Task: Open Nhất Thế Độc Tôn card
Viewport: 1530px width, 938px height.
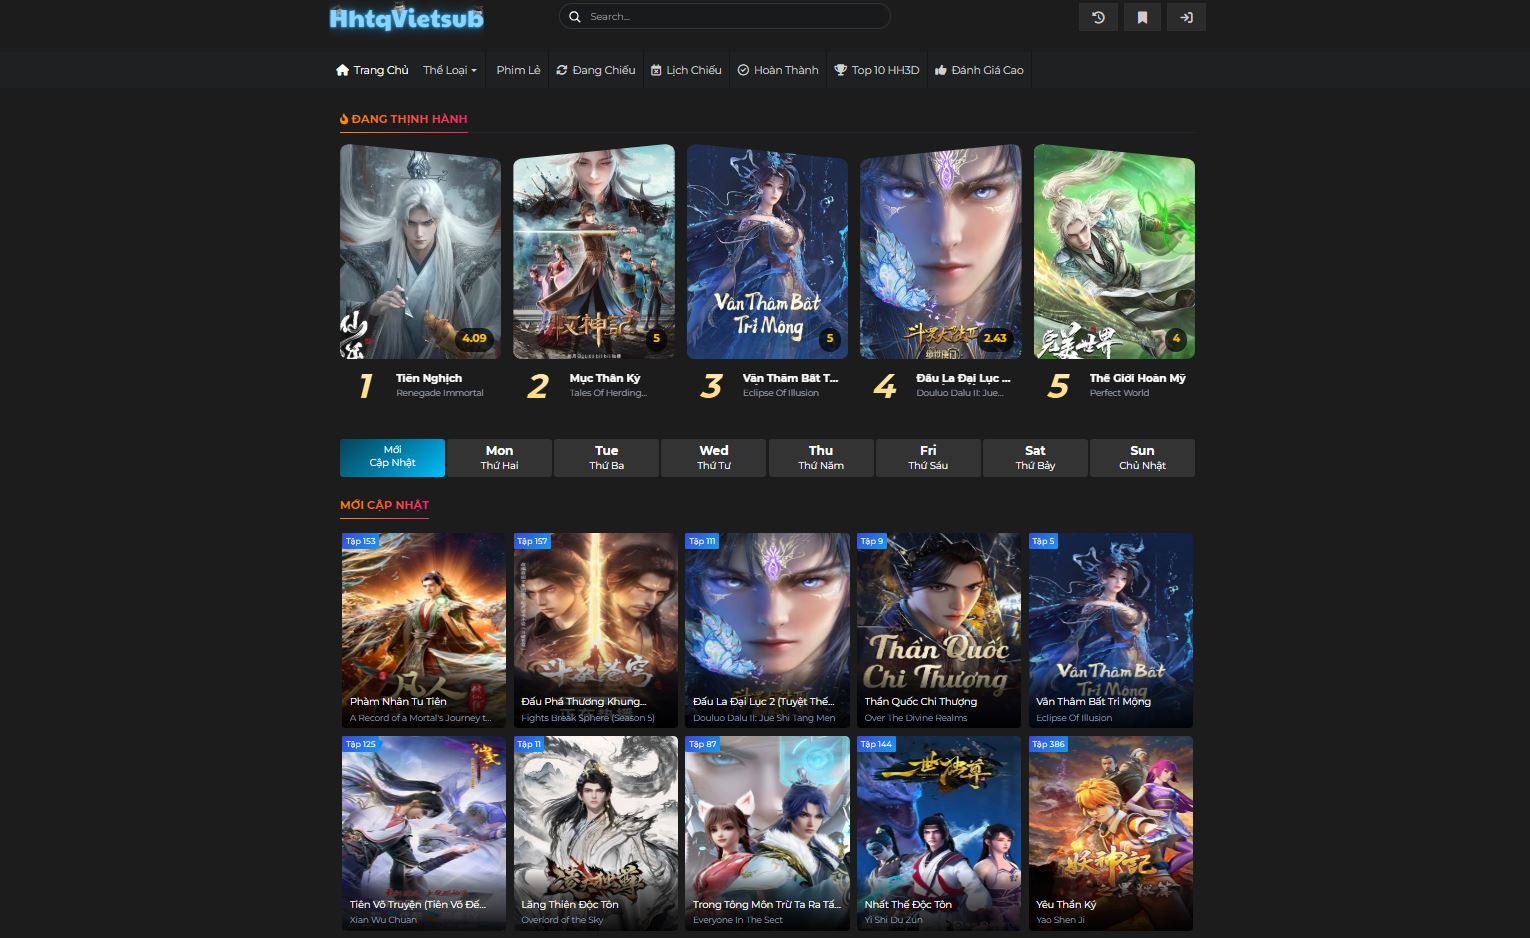Action: tap(939, 834)
